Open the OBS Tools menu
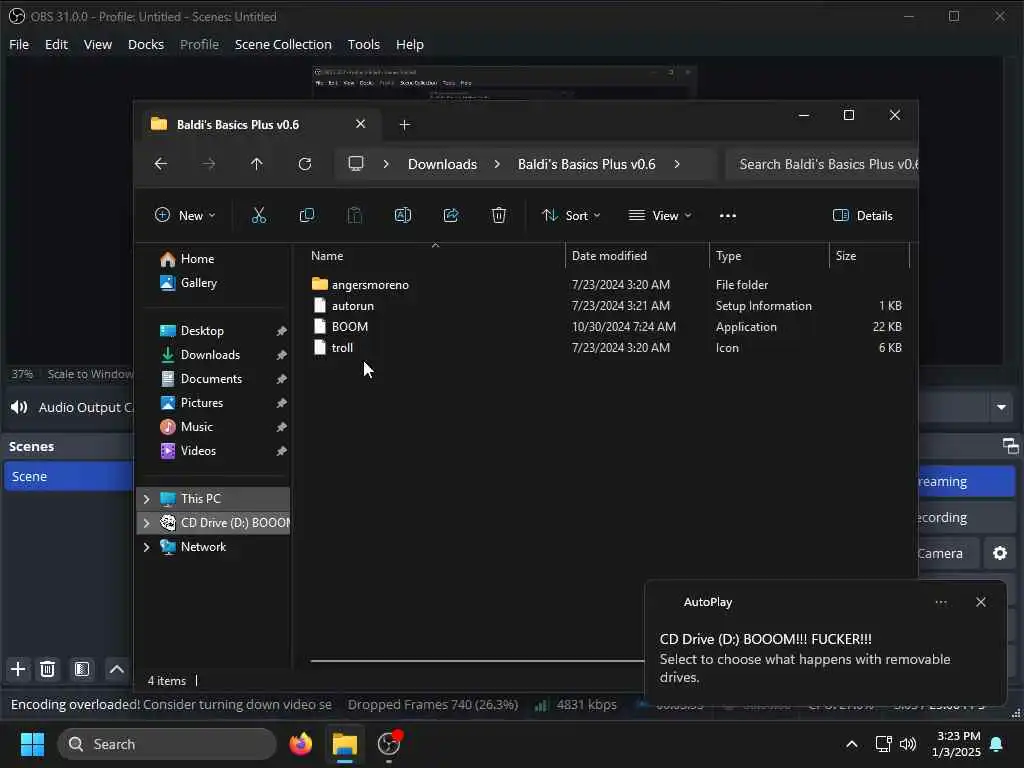This screenshot has width=1024, height=768. (x=364, y=44)
